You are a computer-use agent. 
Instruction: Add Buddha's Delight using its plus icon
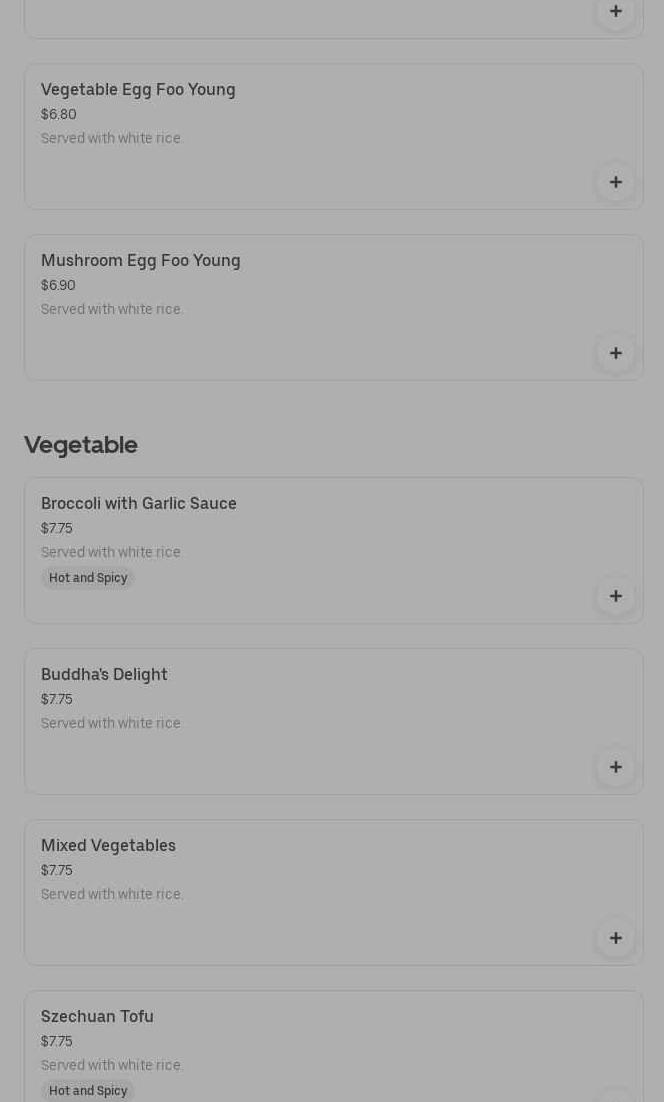615,767
